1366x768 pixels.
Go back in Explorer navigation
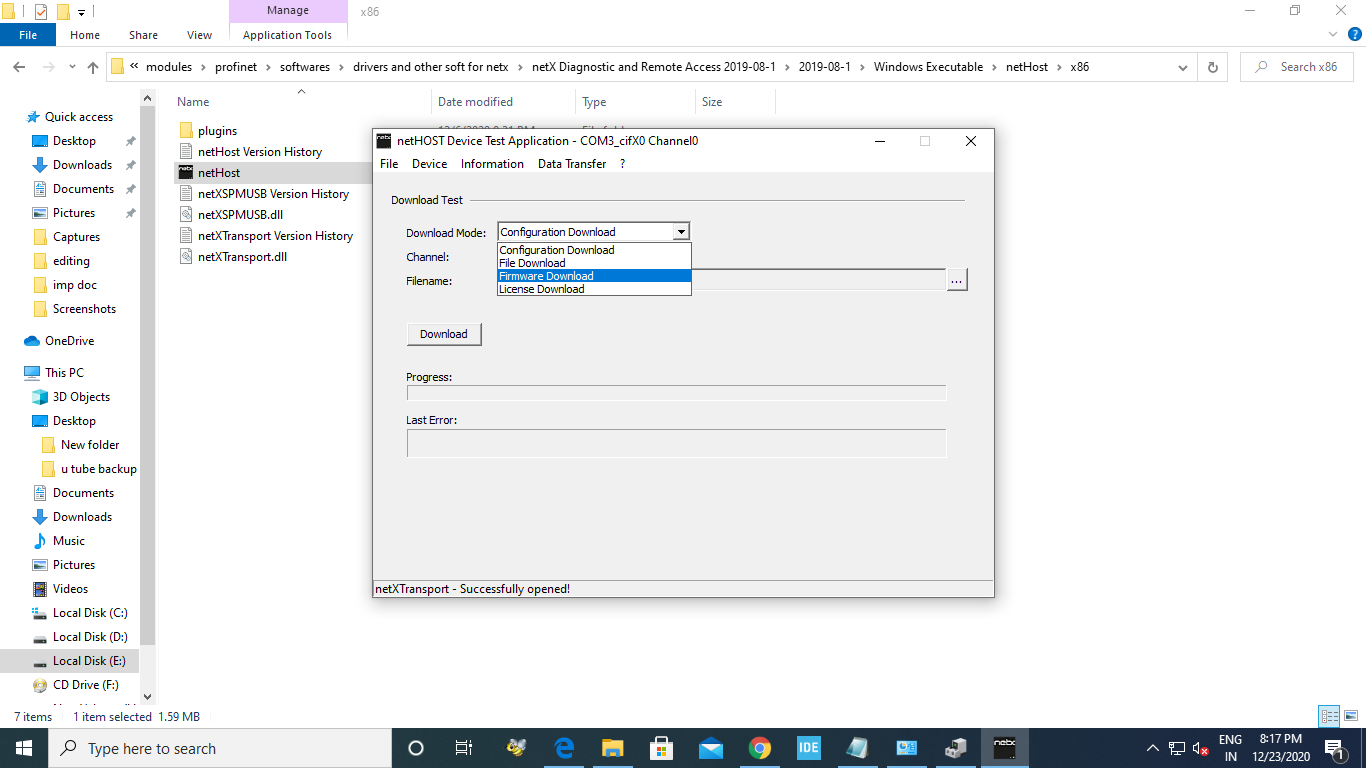[19, 67]
